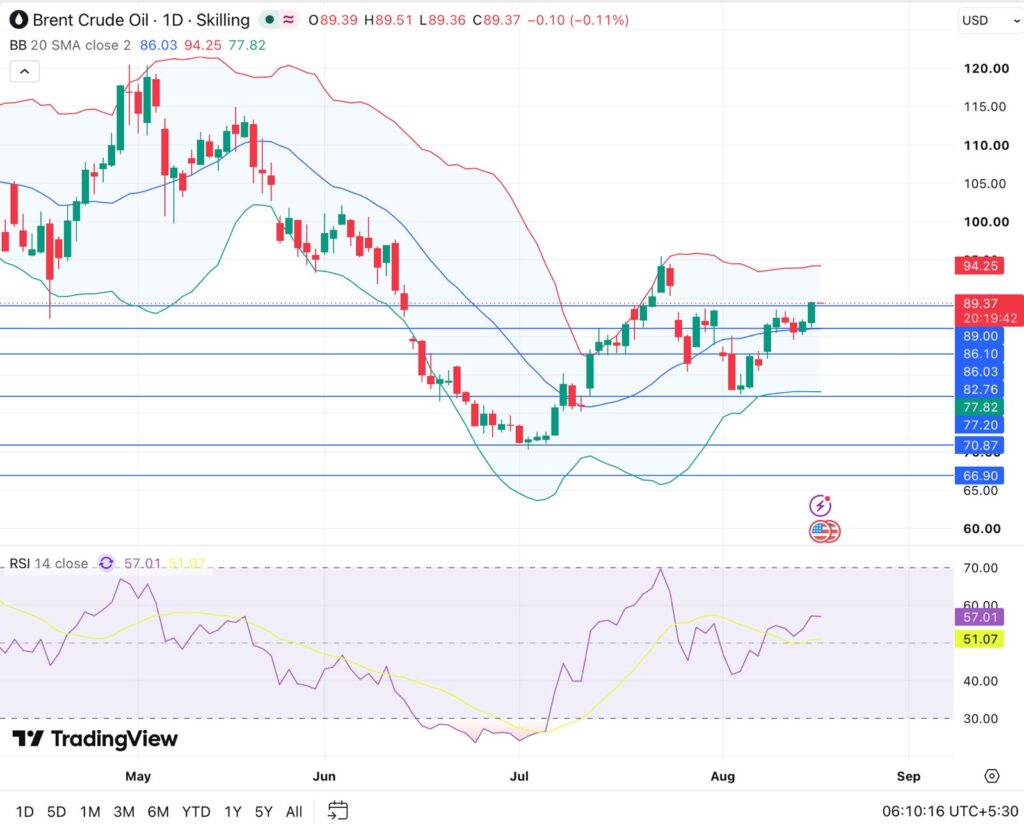
Task: Click the blue BB value 86.03 in legend
Action: [158, 45]
